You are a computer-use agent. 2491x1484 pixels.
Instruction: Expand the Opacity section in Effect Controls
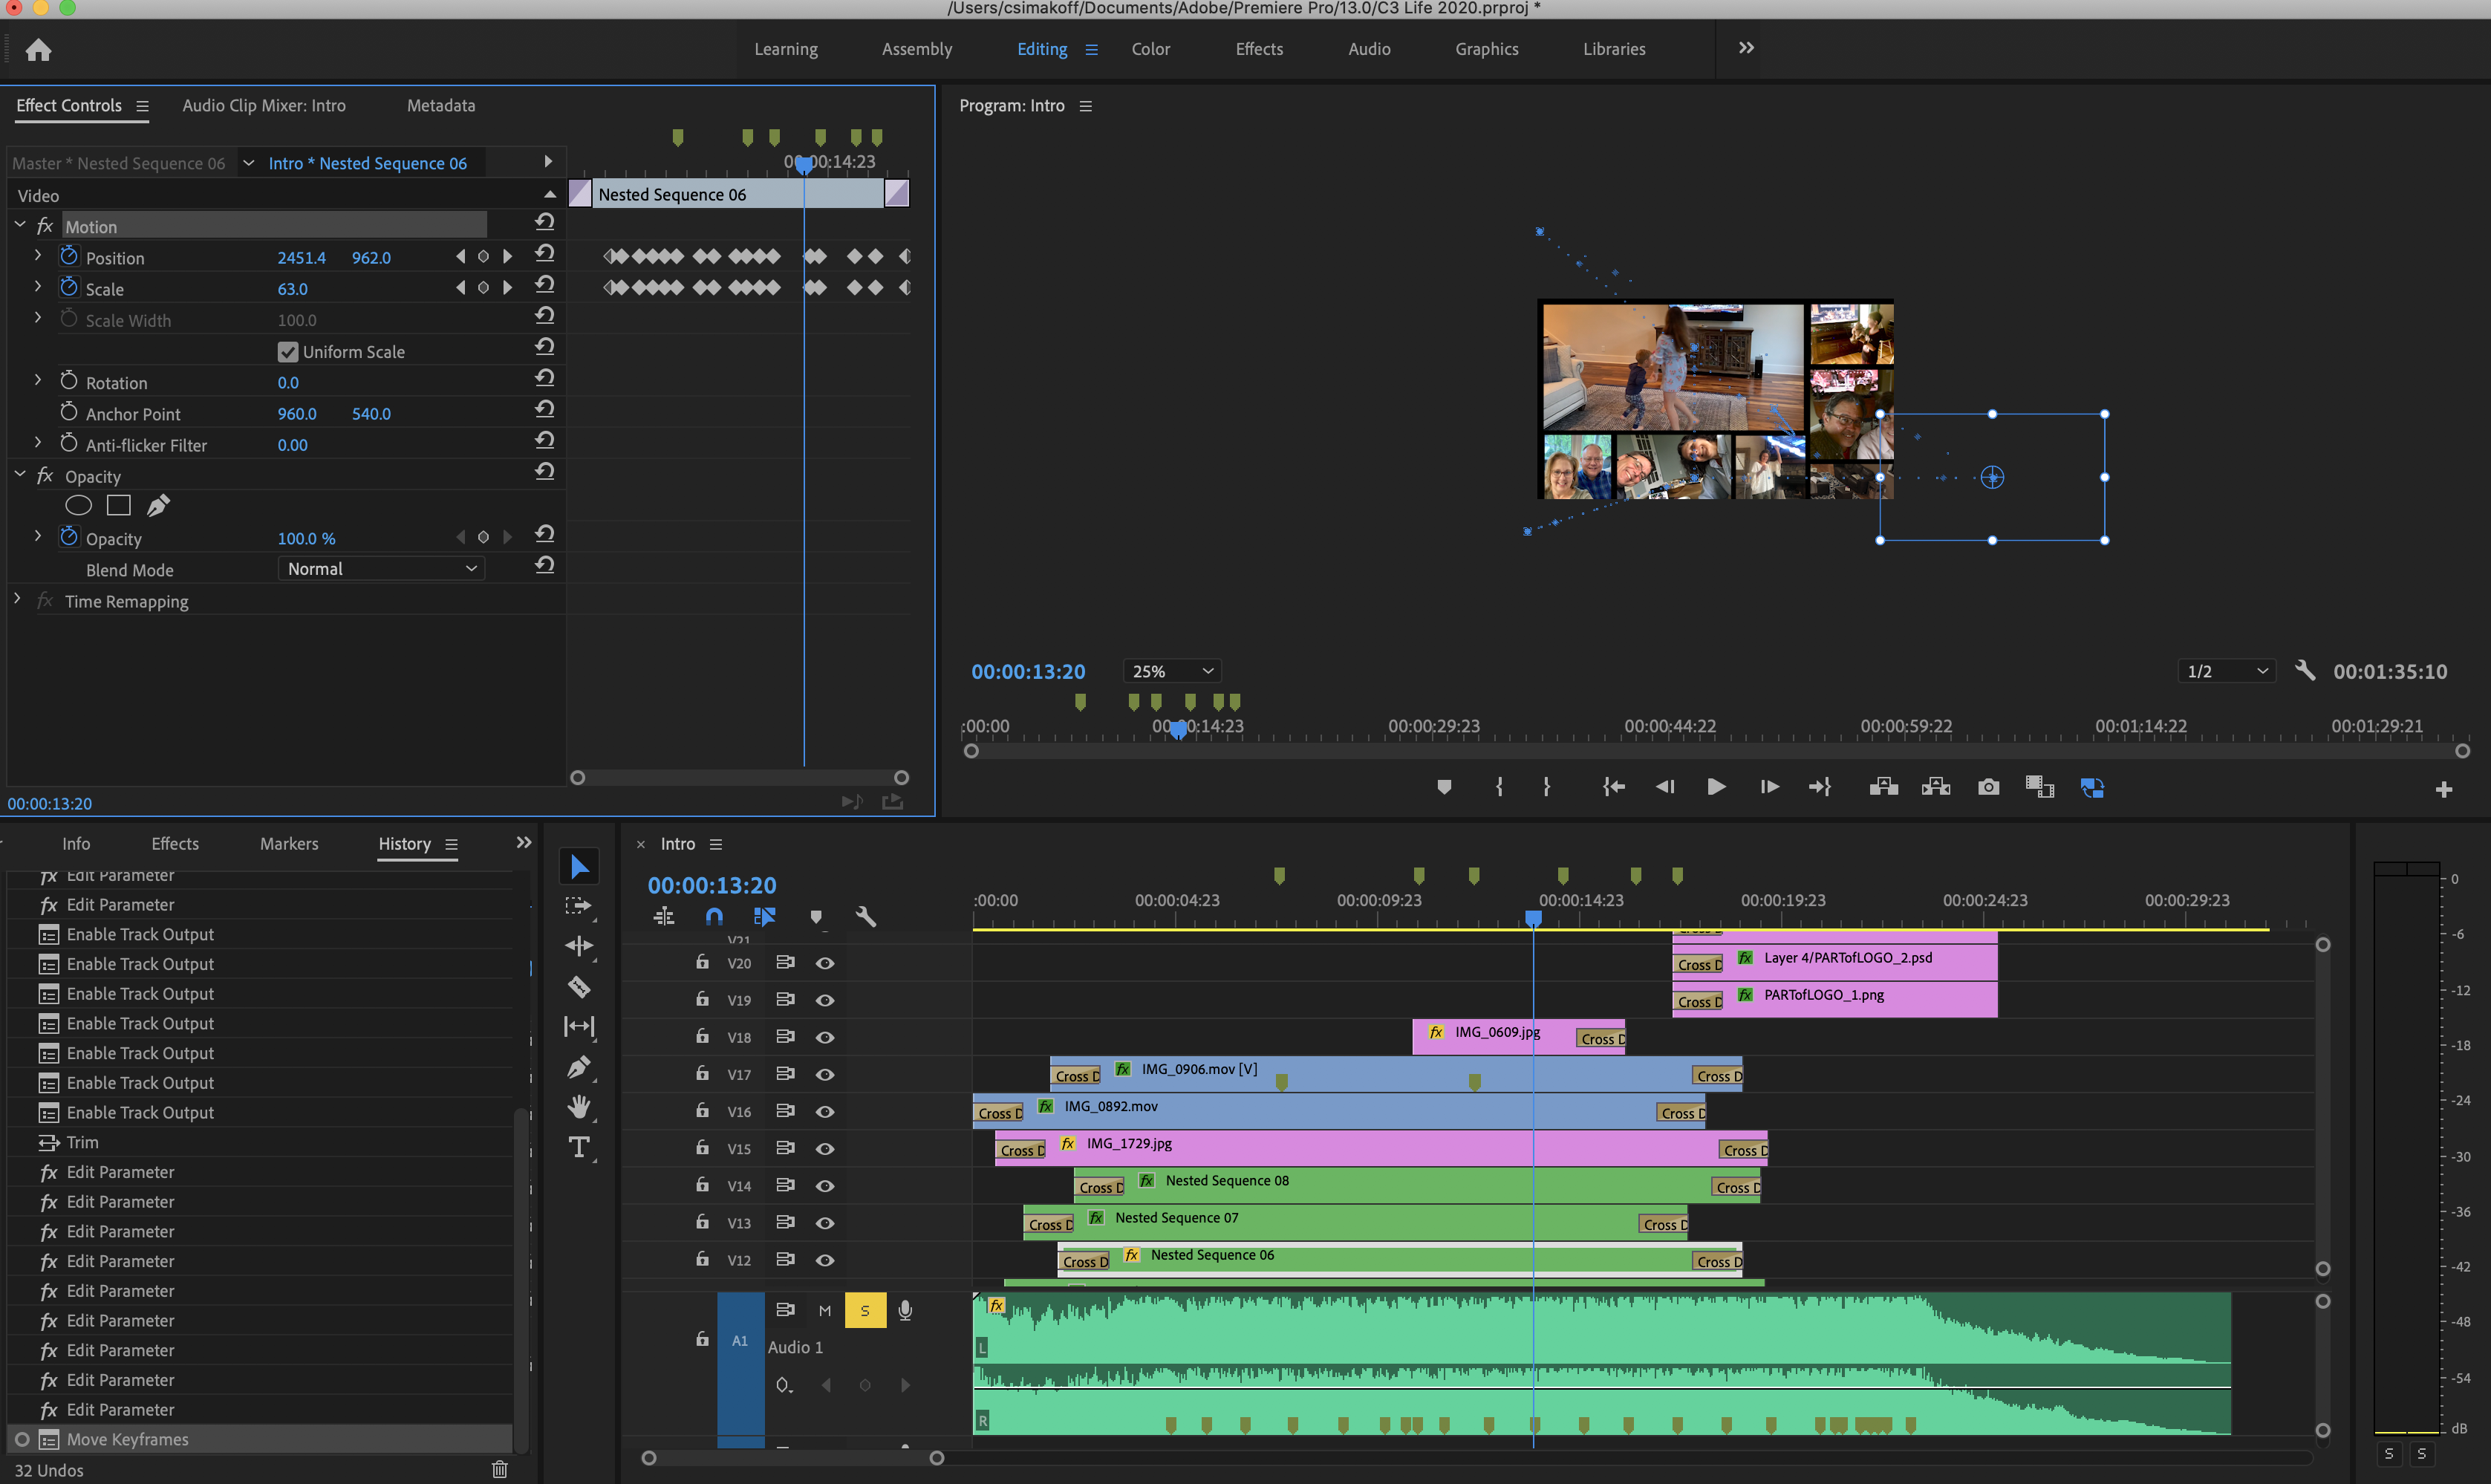[18, 475]
